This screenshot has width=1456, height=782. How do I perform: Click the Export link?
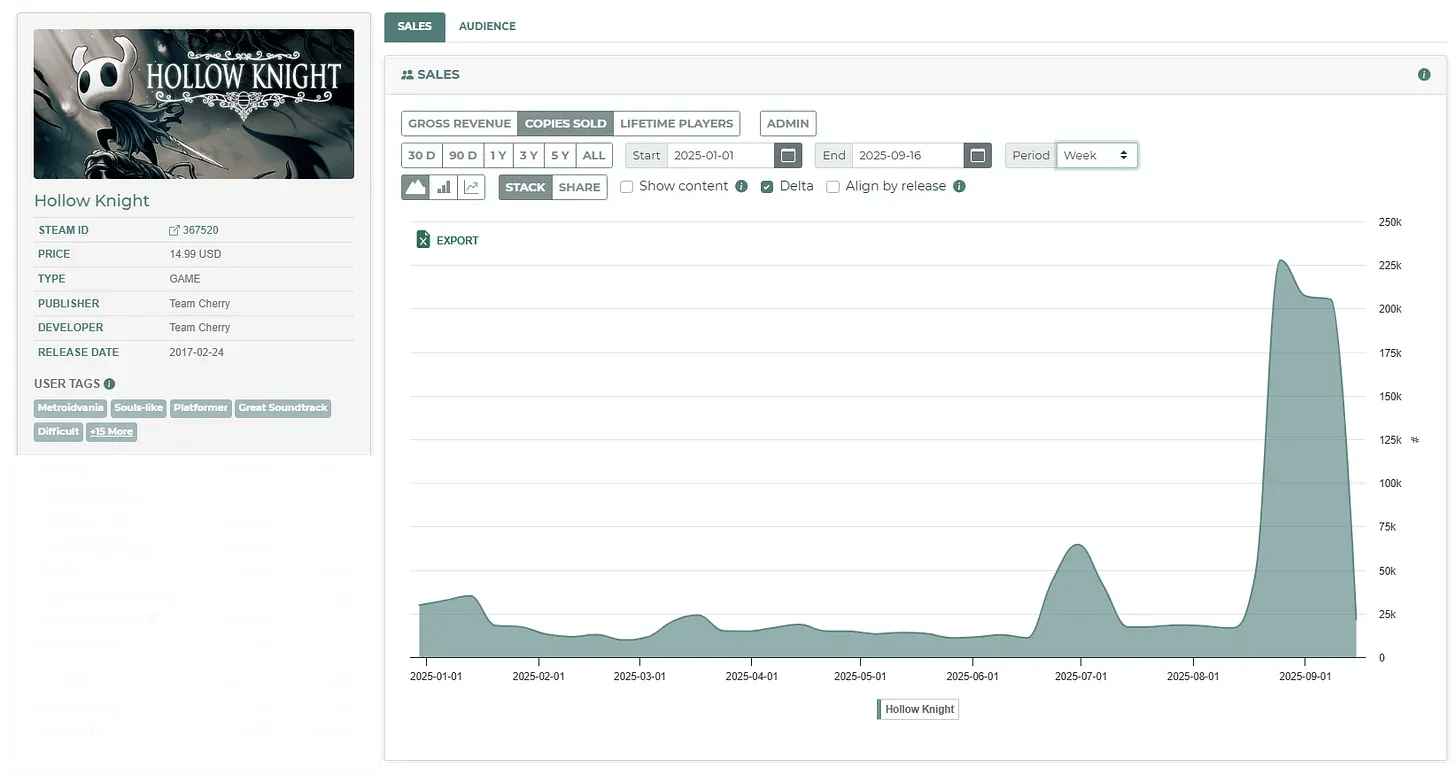pos(458,241)
